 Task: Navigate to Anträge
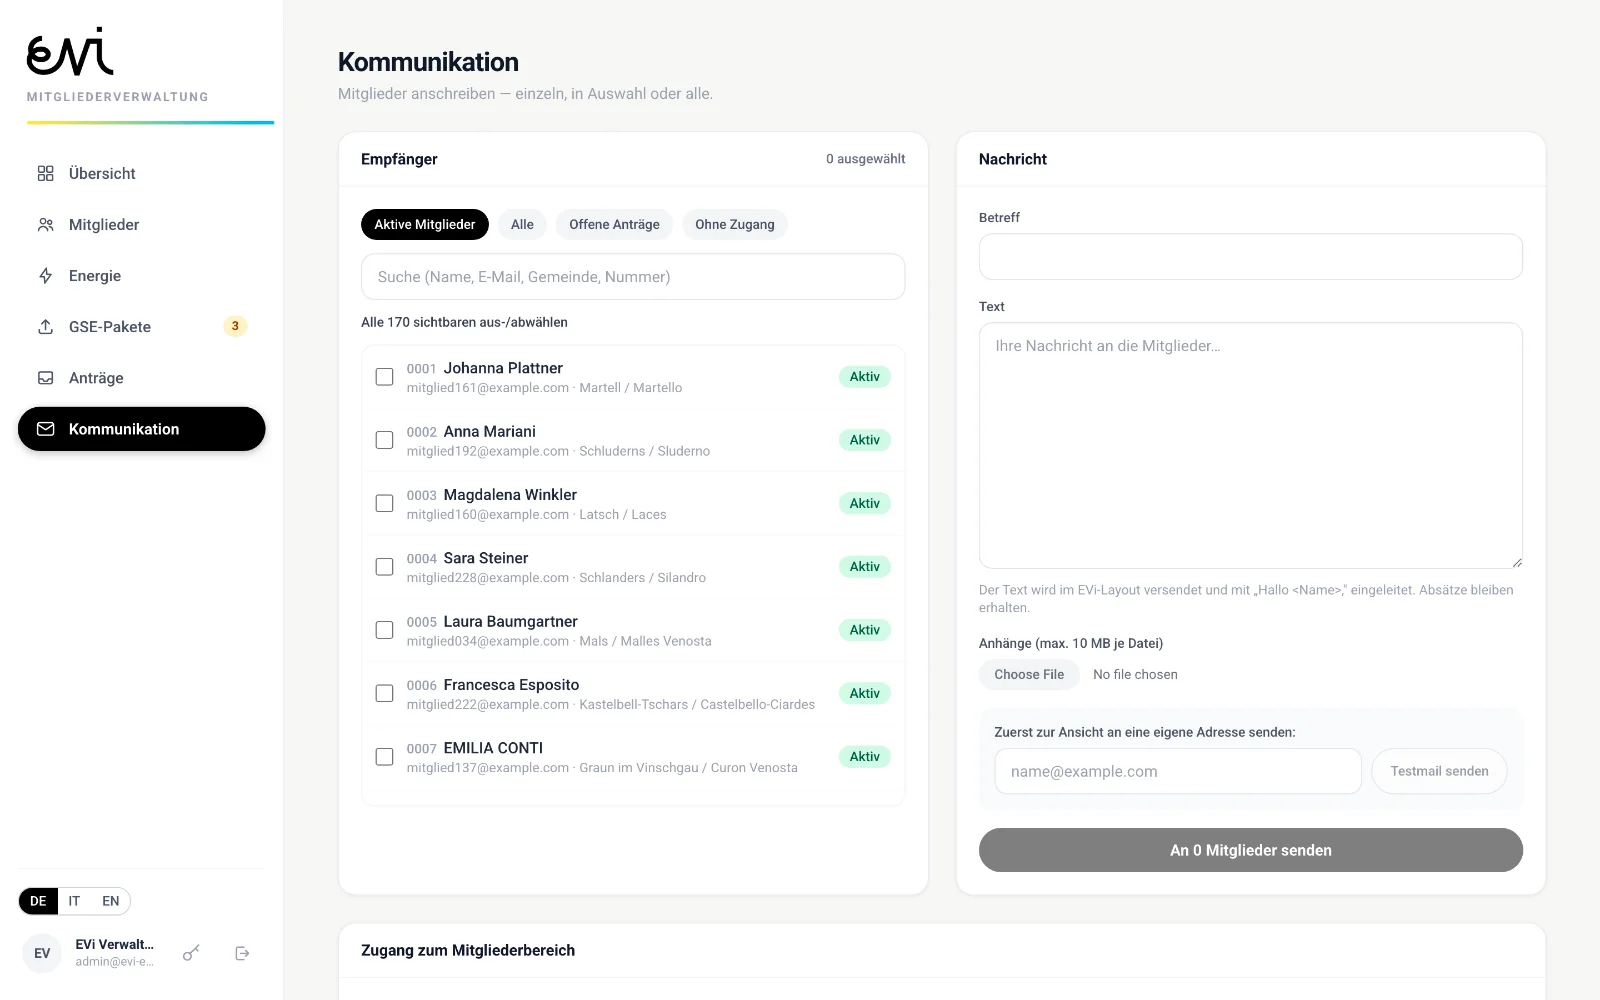coord(141,378)
